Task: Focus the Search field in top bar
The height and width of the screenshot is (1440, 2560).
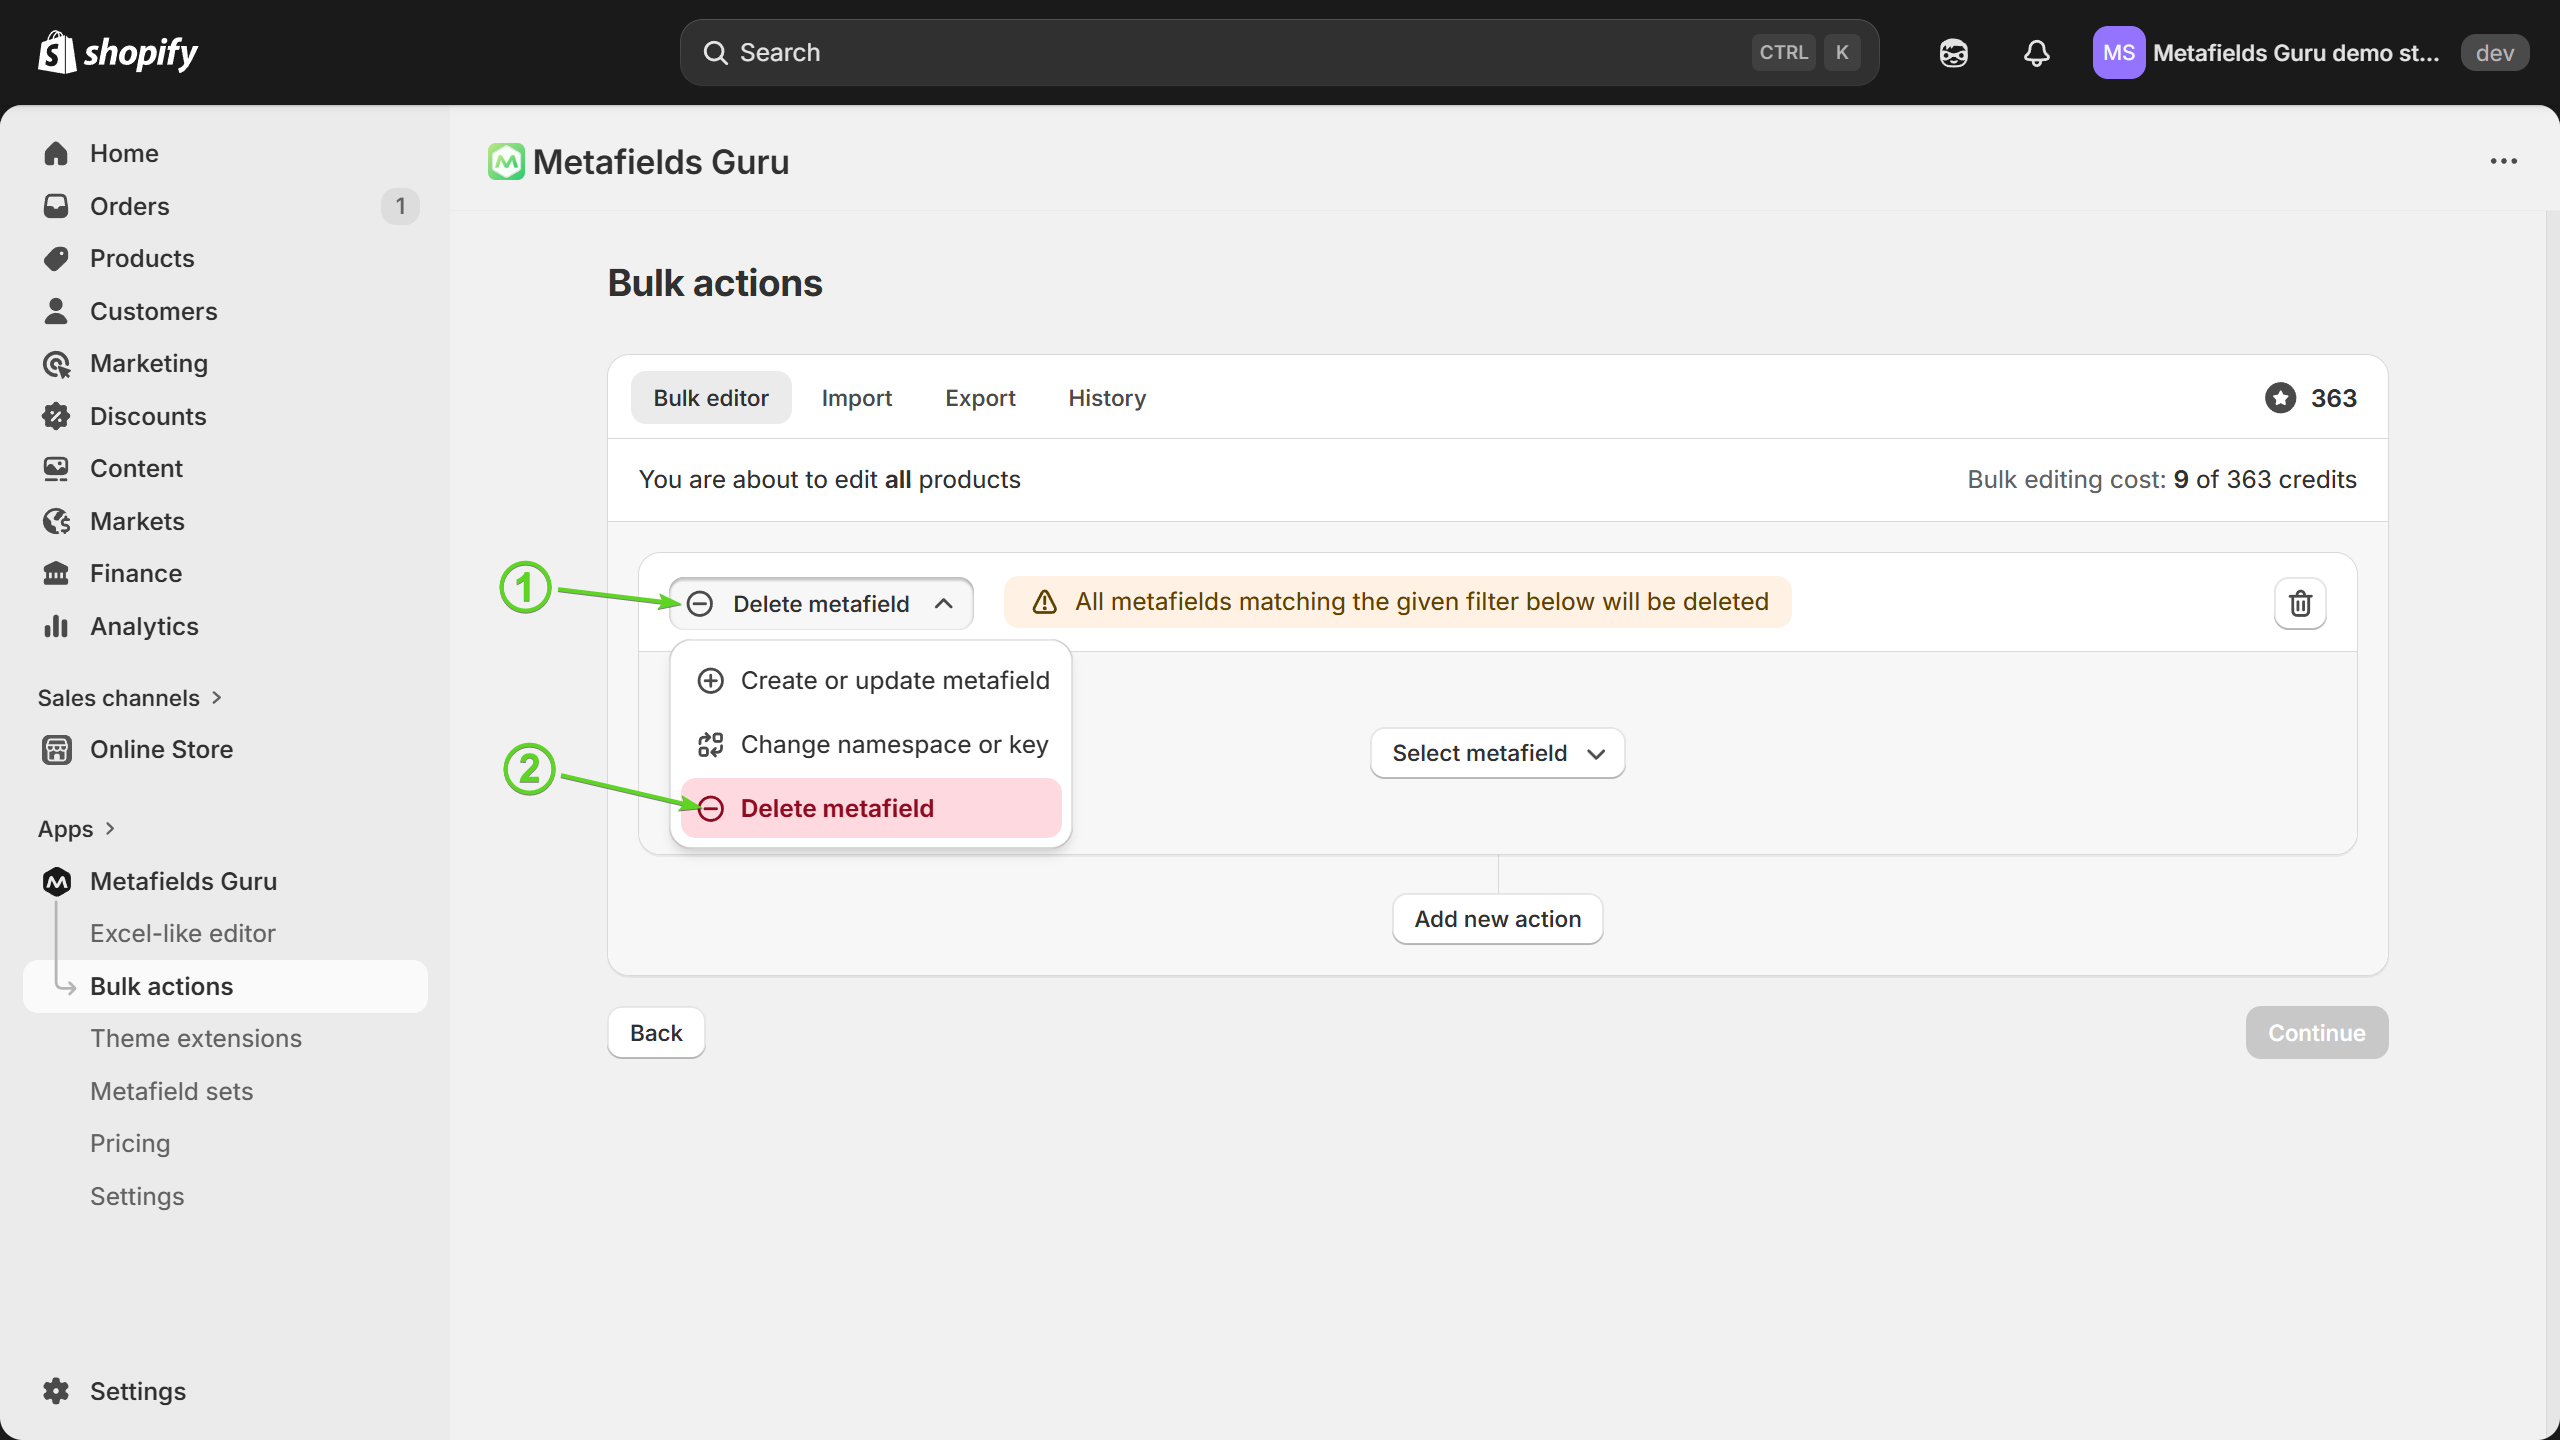Action: click(x=1240, y=52)
